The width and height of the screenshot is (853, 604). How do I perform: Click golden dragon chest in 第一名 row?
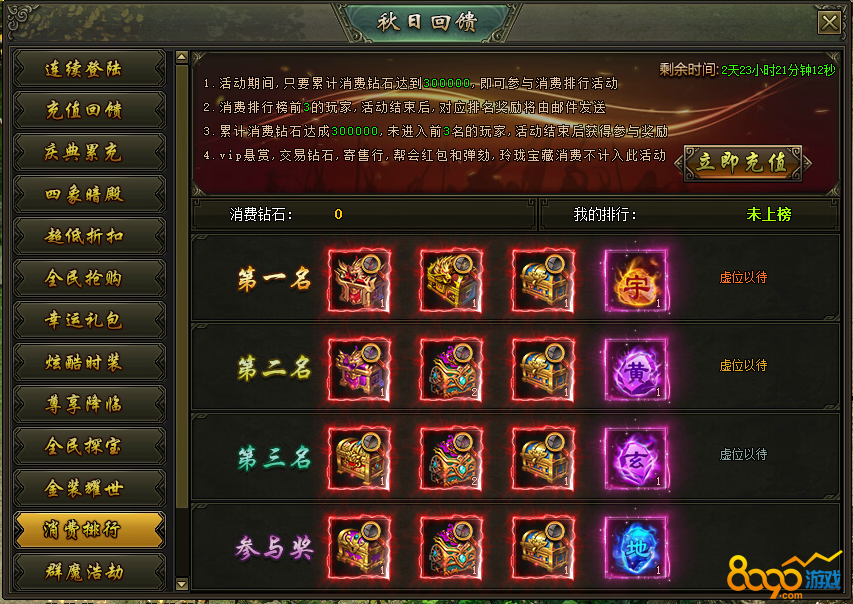point(451,281)
